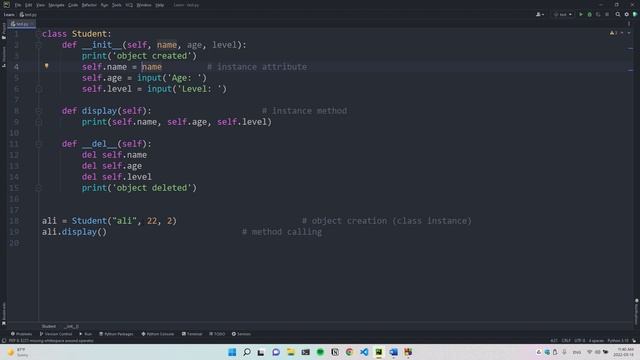Open File Explorer from the taskbar

[x=291, y=352]
